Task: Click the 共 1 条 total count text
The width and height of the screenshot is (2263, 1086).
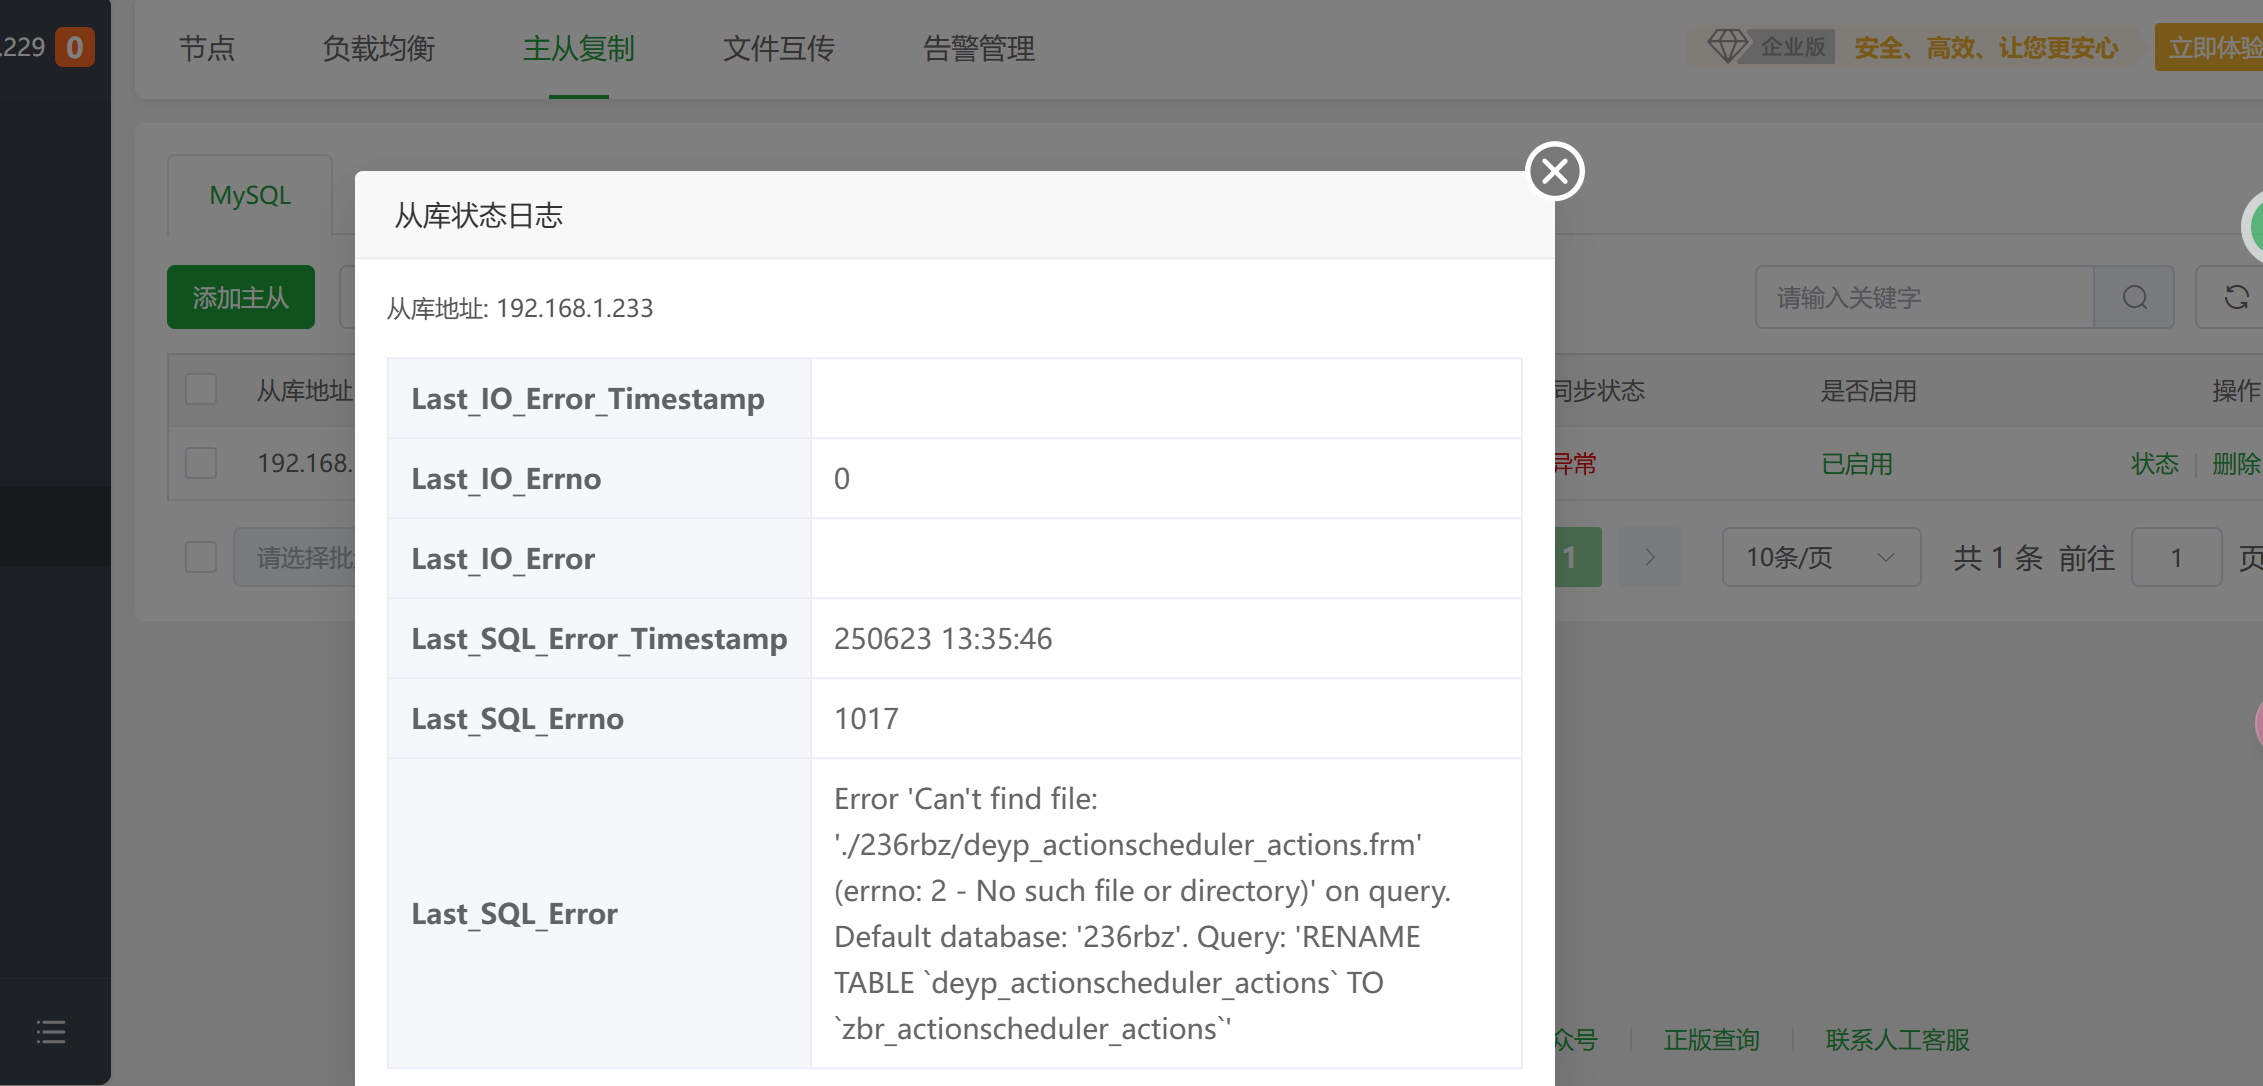Action: point(1998,557)
